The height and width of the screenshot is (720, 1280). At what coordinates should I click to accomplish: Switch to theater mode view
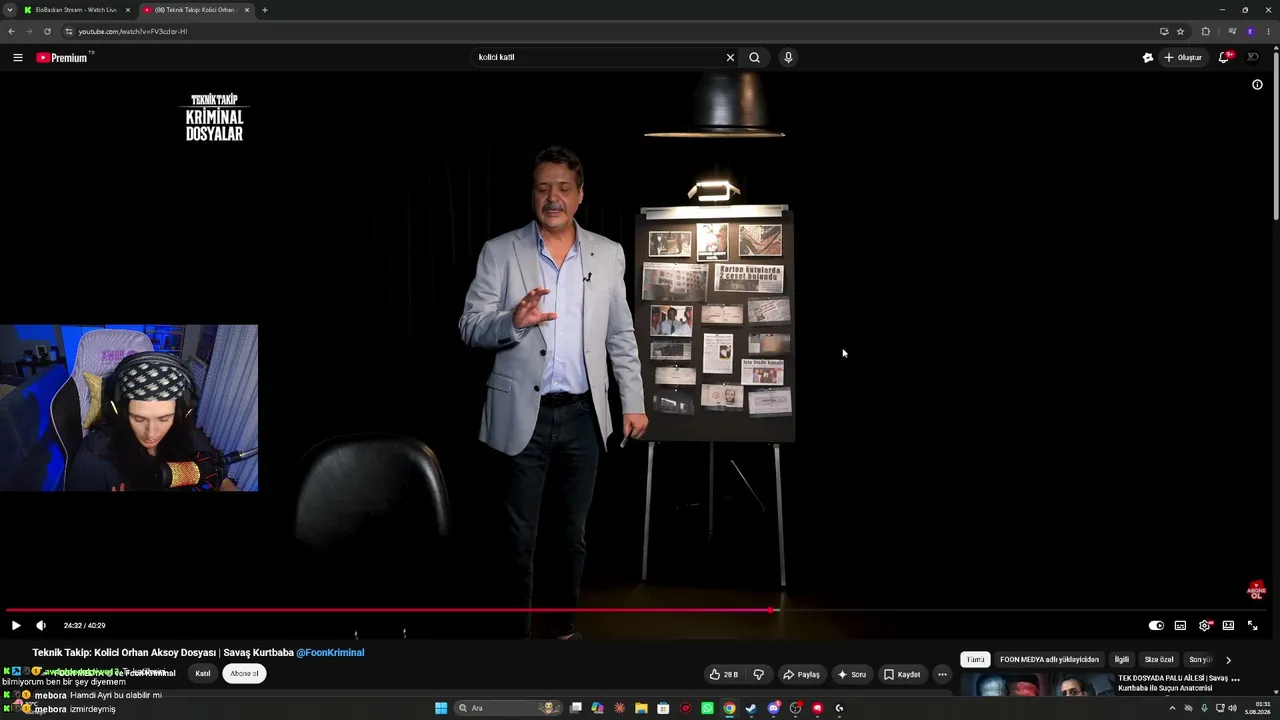tap(1228, 625)
